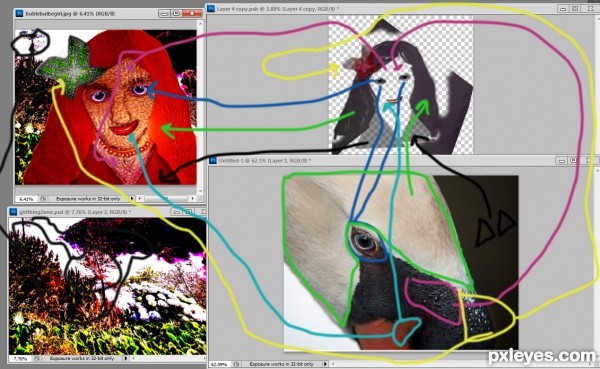
Task: Click the right scroll arrow in the bublebulbegirl.jpg window
Action: tap(192, 199)
